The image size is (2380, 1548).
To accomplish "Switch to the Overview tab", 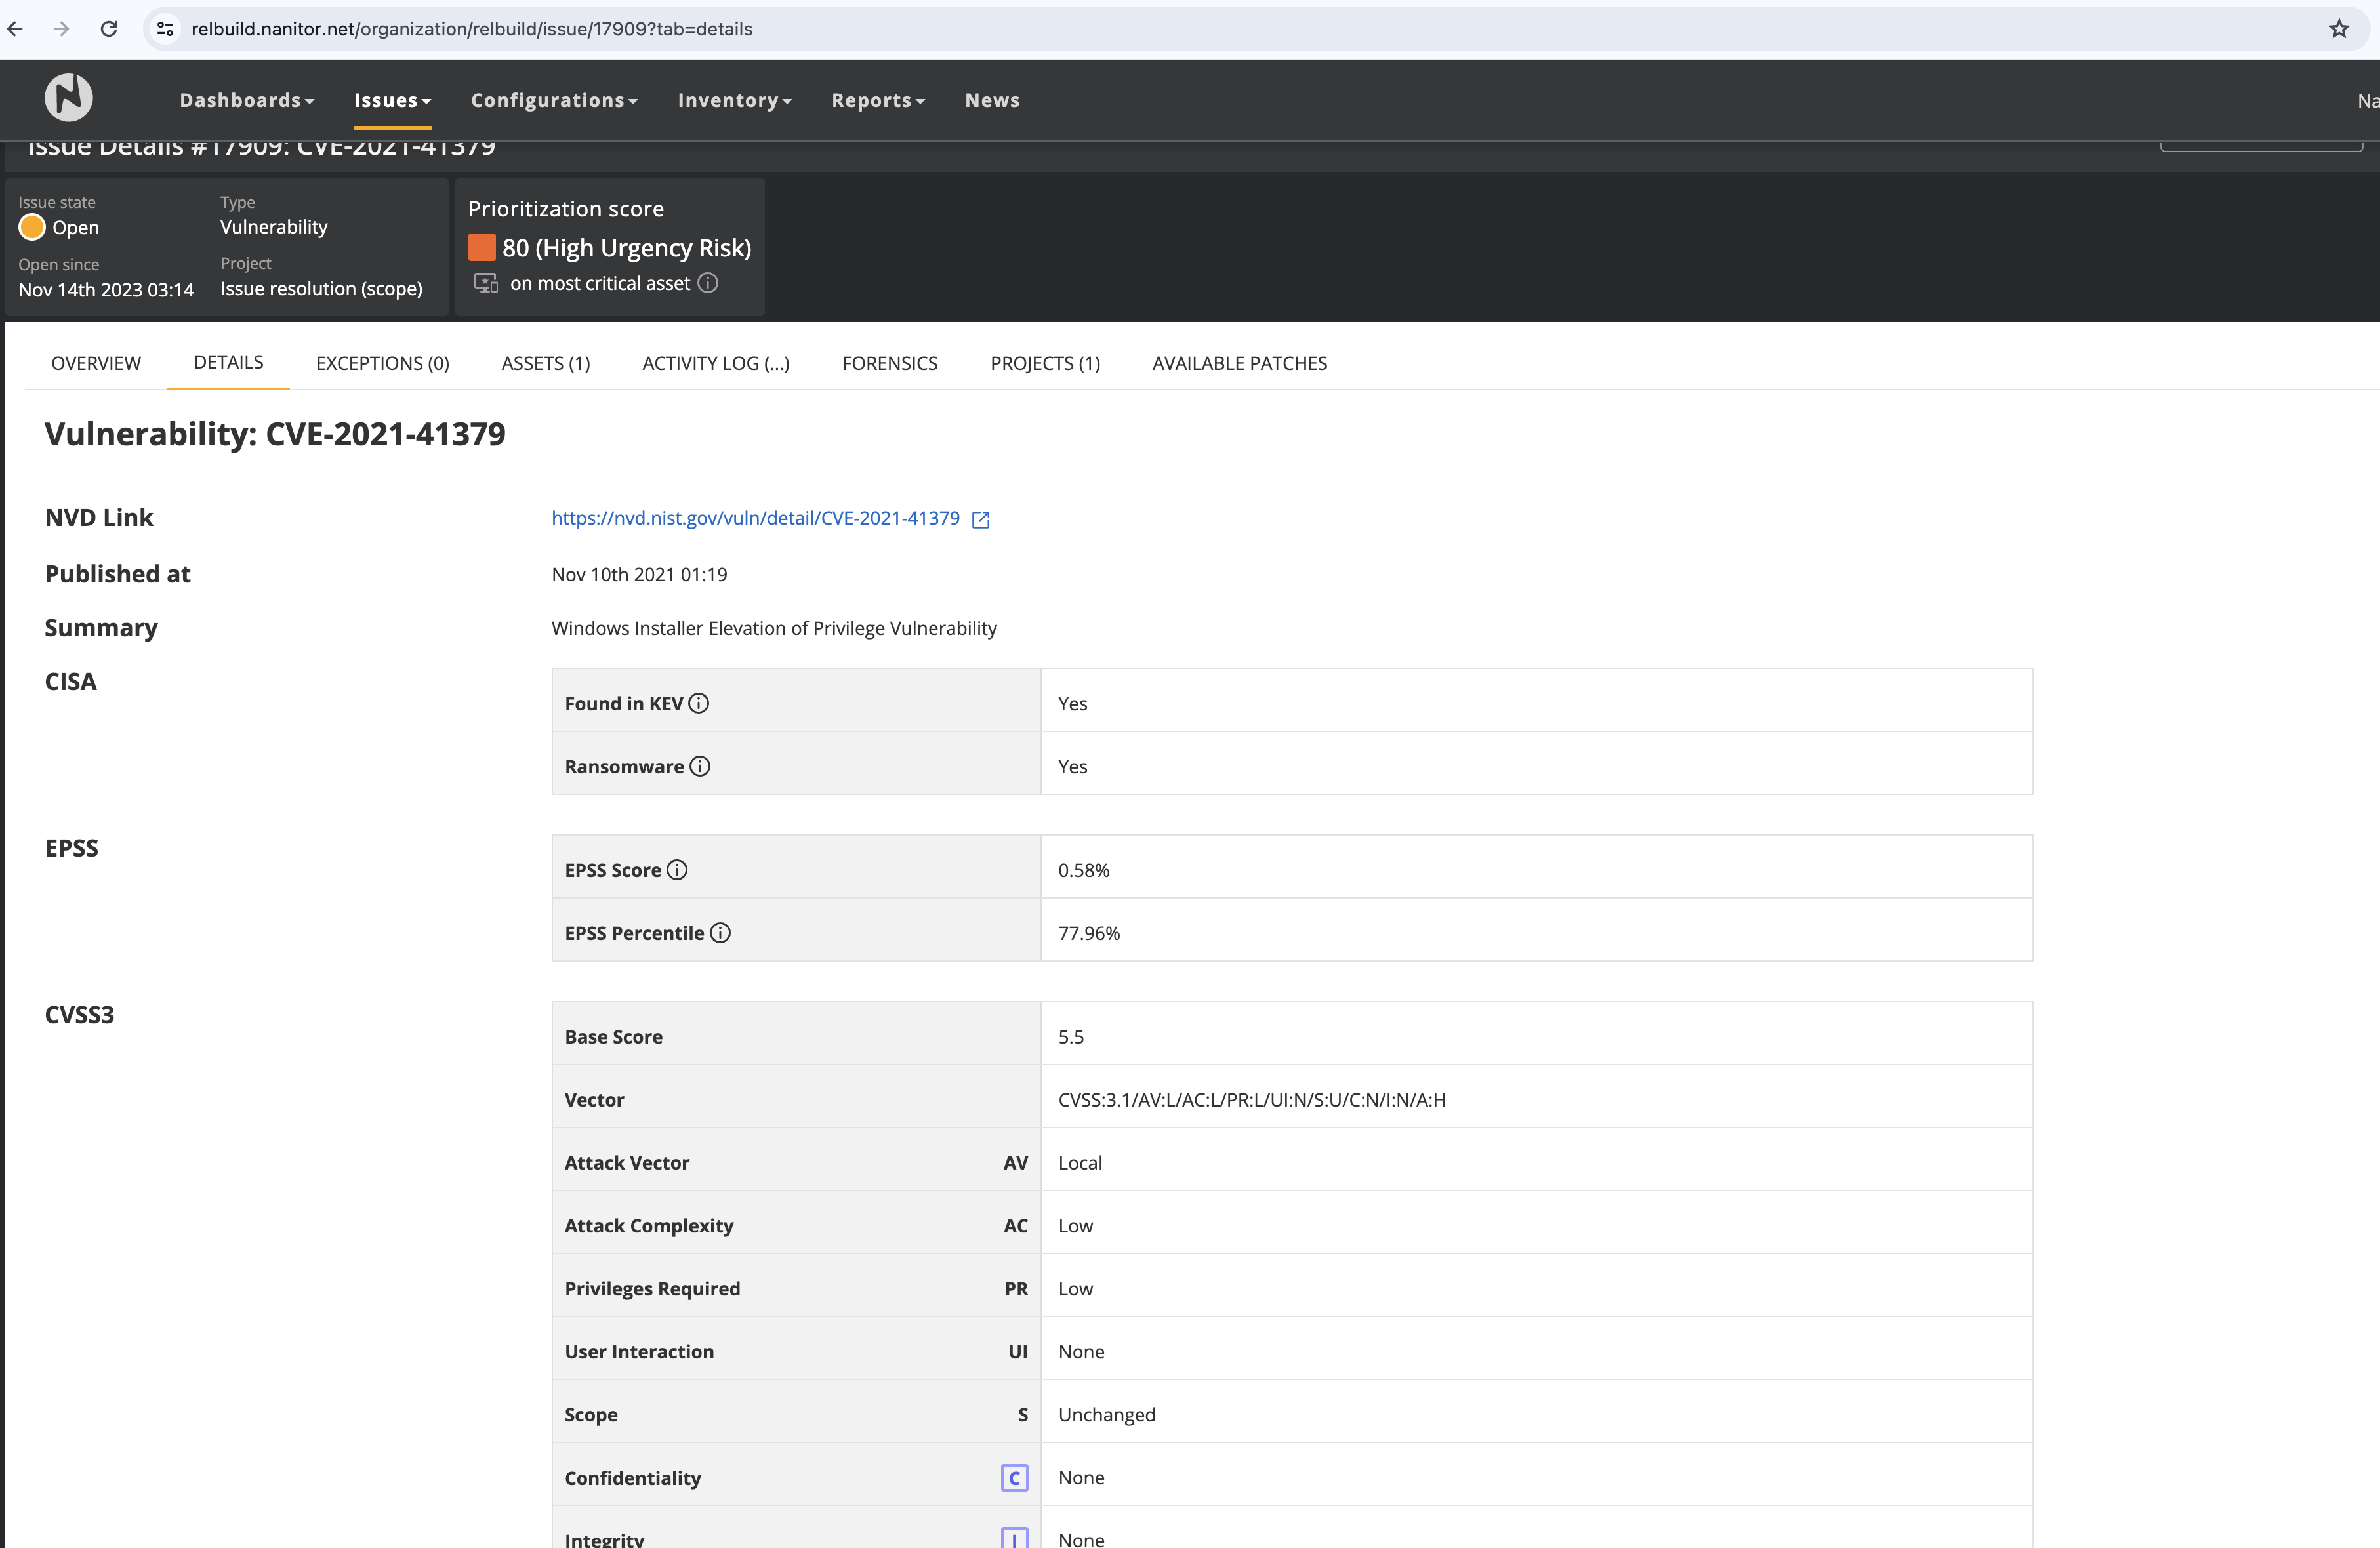I will (96, 363).
